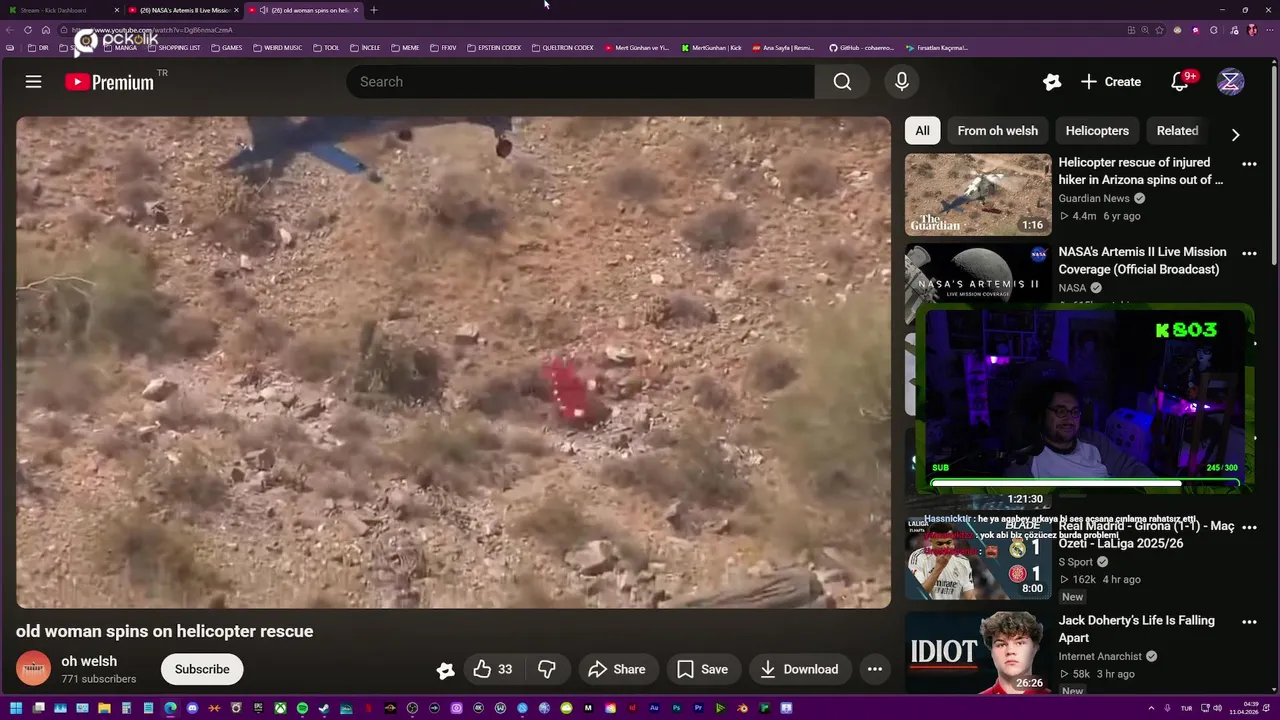The image size is (1280, 720).
Task: Open Xbox app from taskbar
Action: pyautogui.click(x=280, y=708)
